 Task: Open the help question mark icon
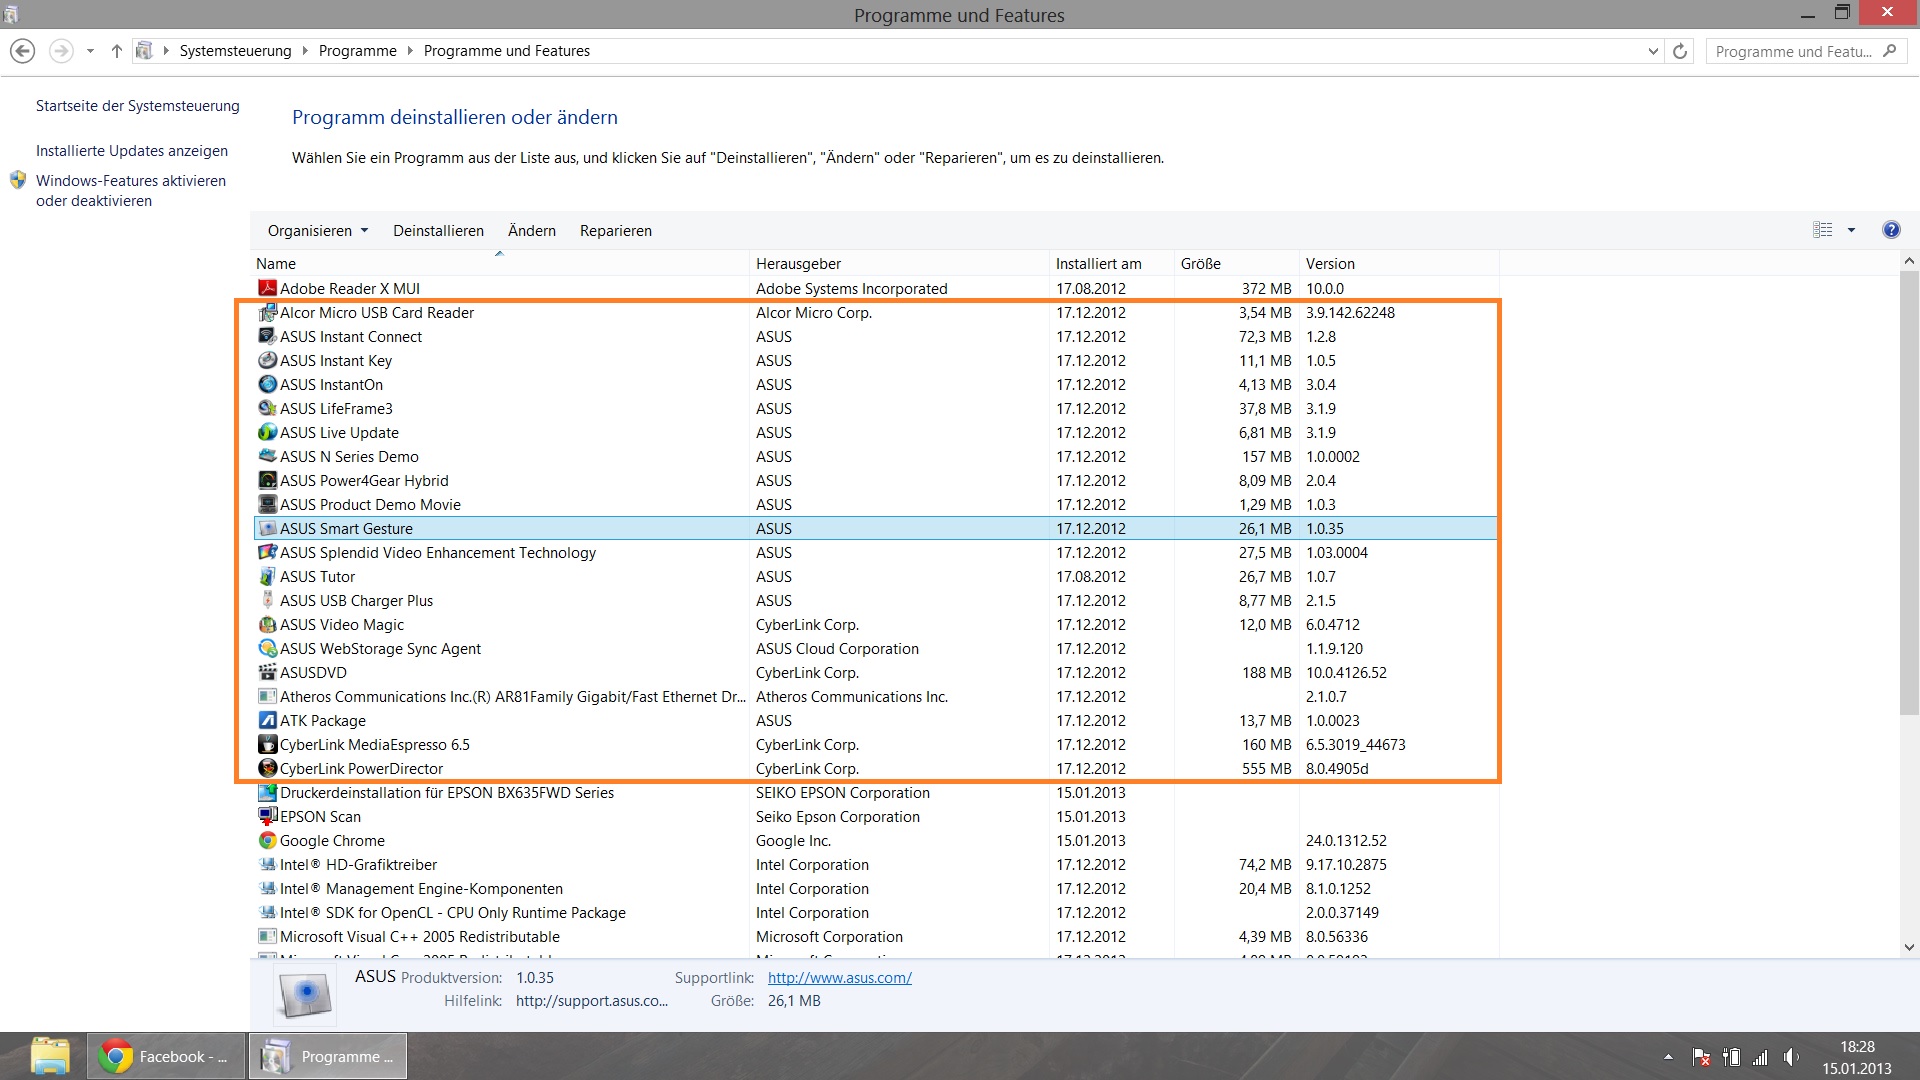(x=1891, y=230)
